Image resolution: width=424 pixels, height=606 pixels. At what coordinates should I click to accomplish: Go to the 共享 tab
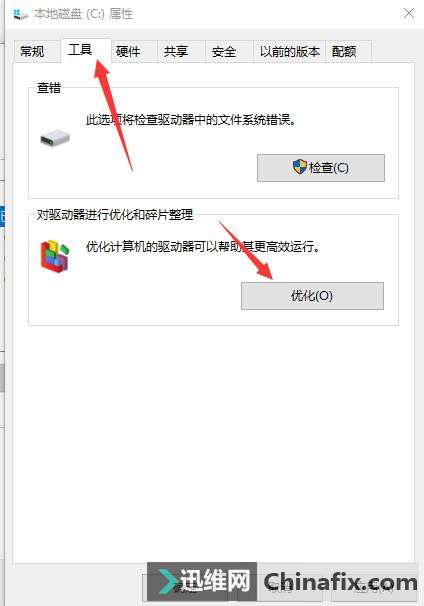176,51
